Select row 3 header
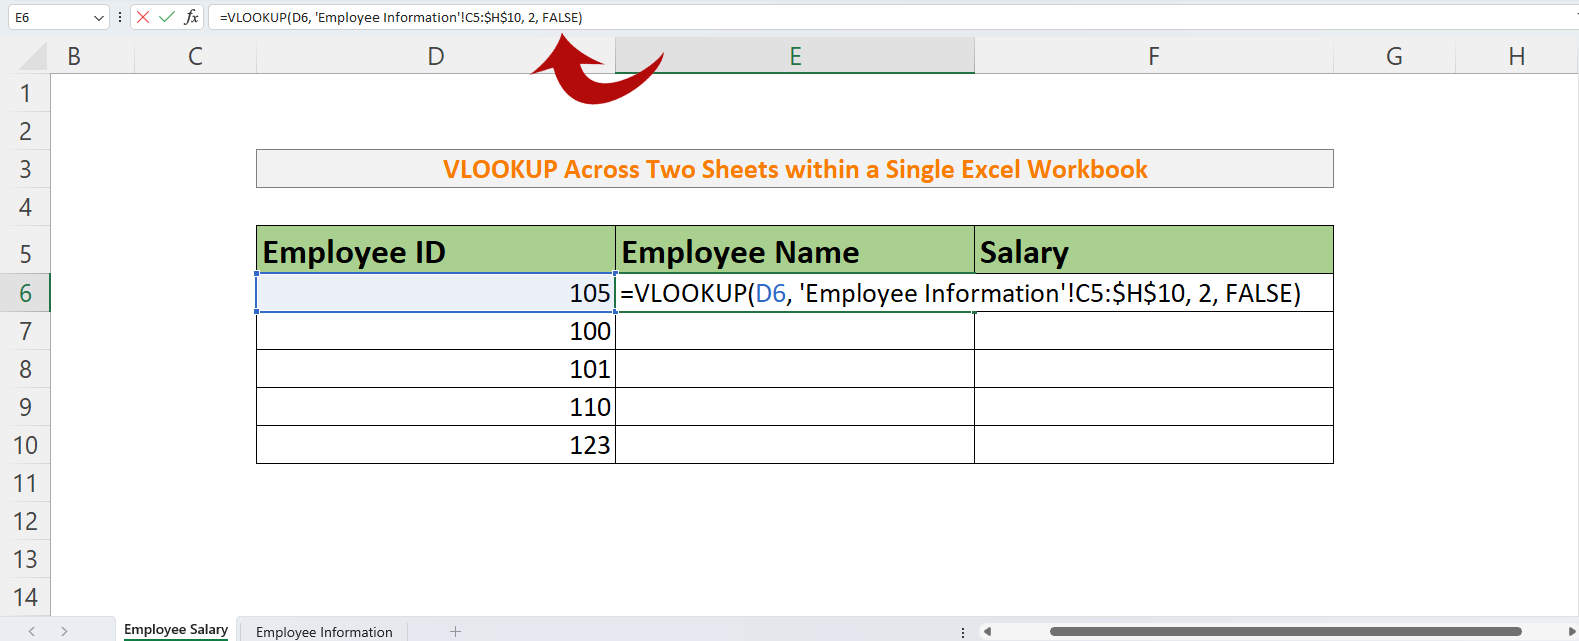 pos(25,169)
